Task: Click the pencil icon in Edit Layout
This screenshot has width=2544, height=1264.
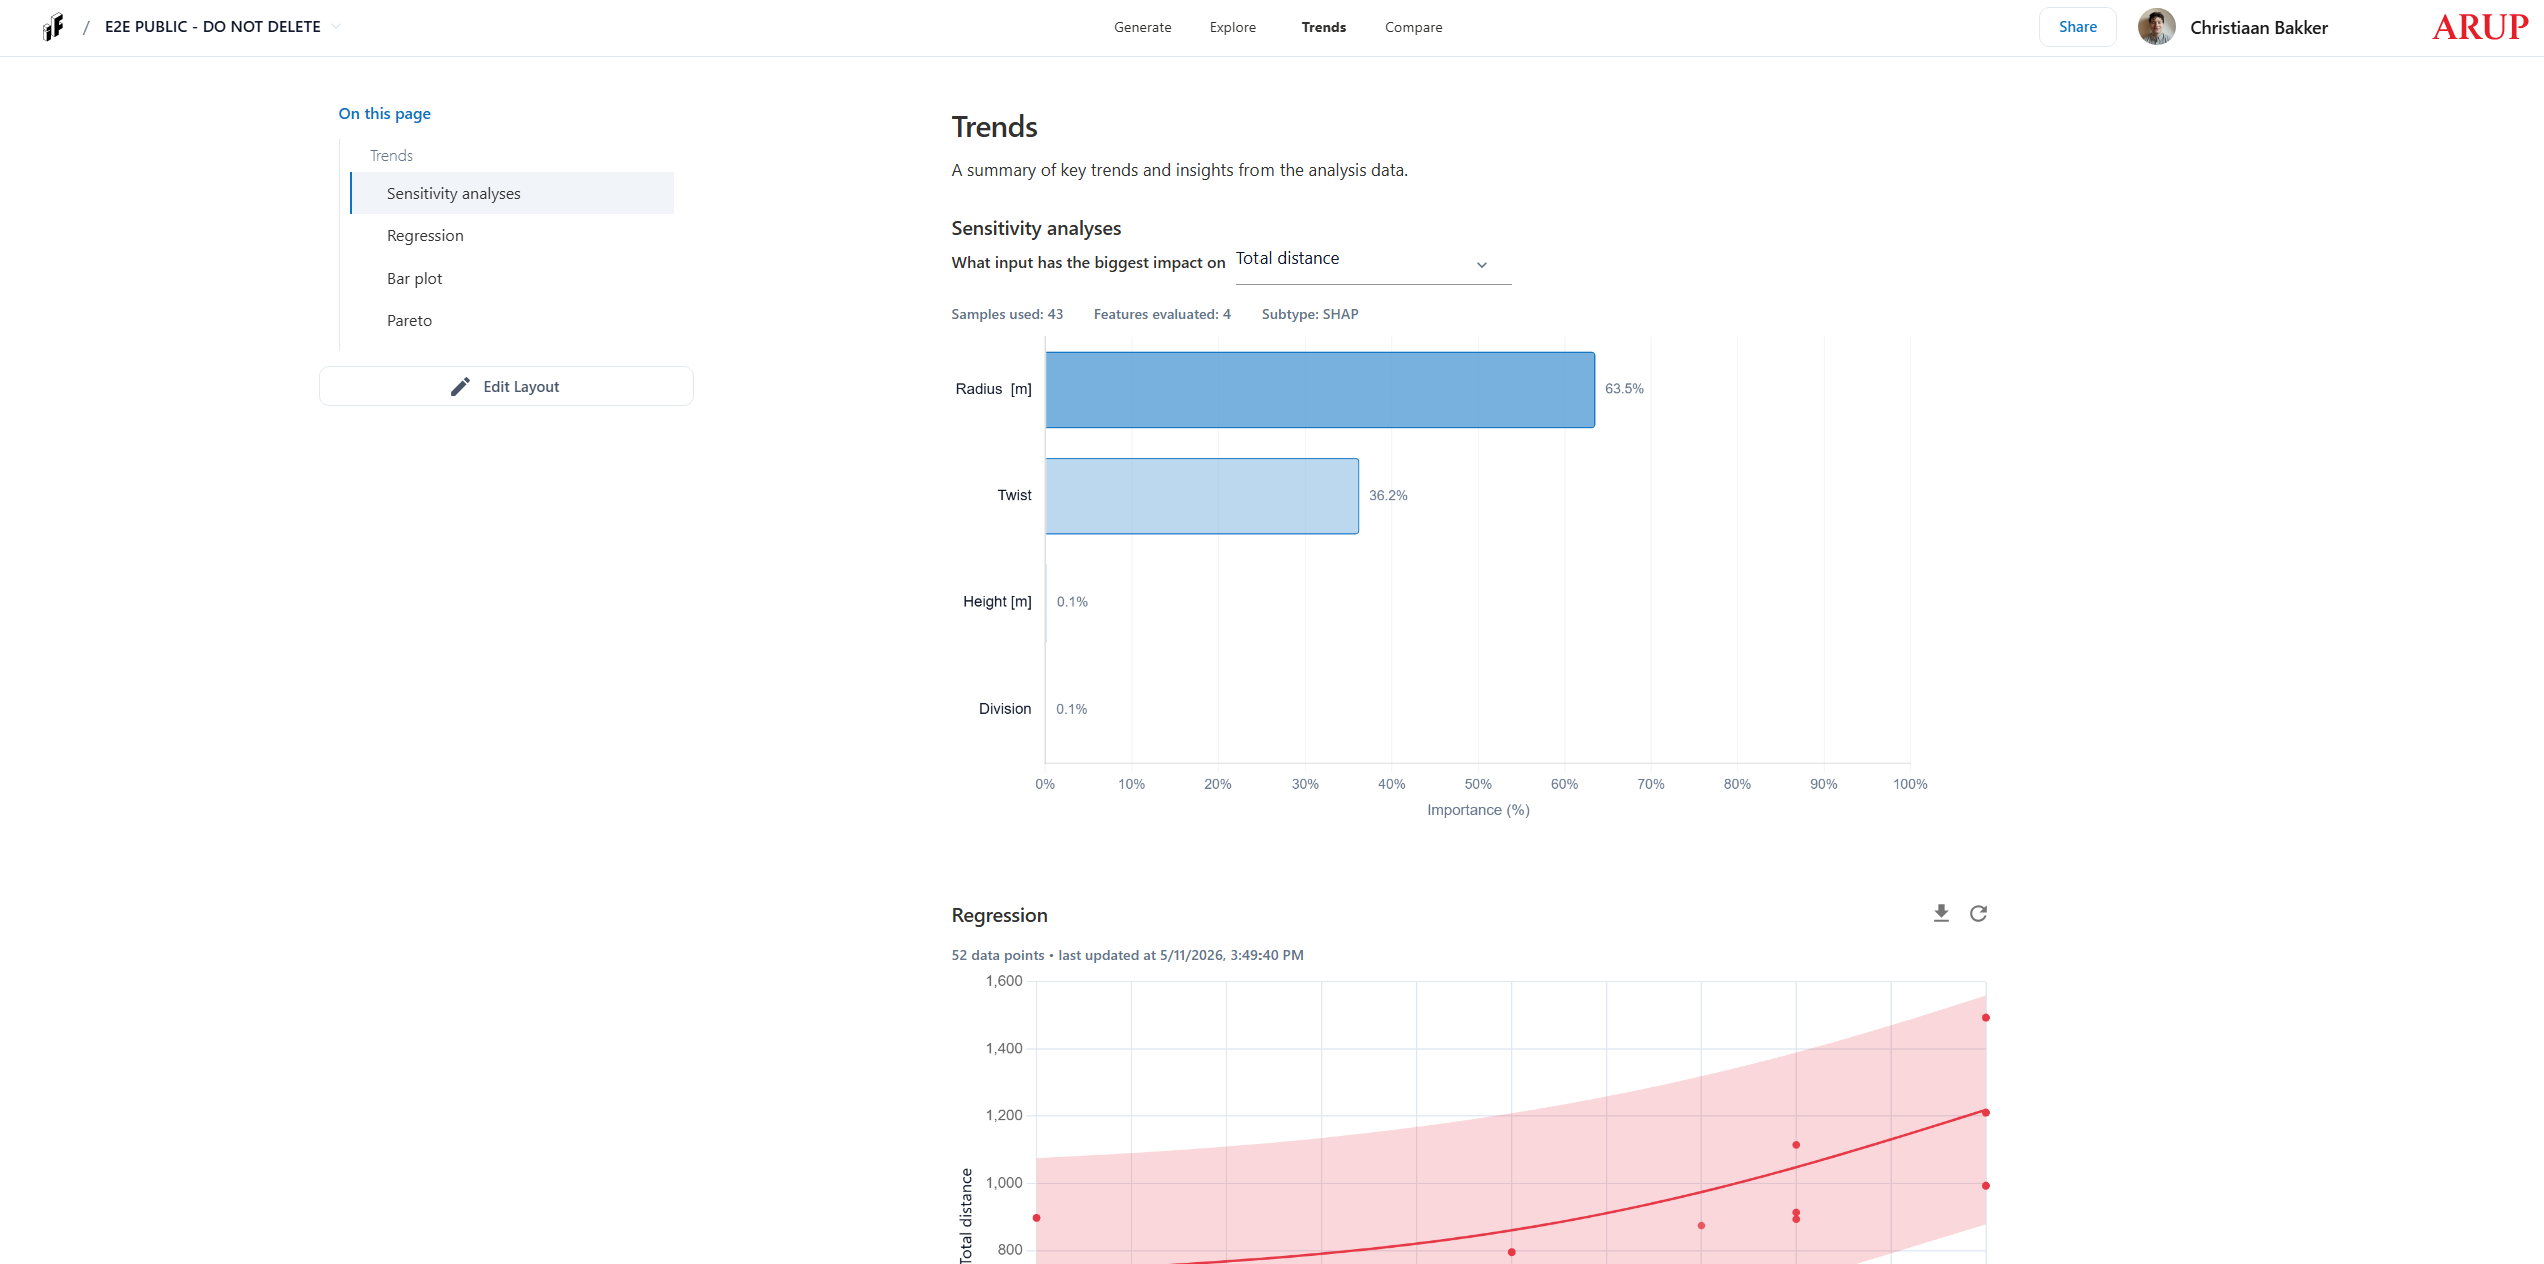Action: click(x=460, y=387)
